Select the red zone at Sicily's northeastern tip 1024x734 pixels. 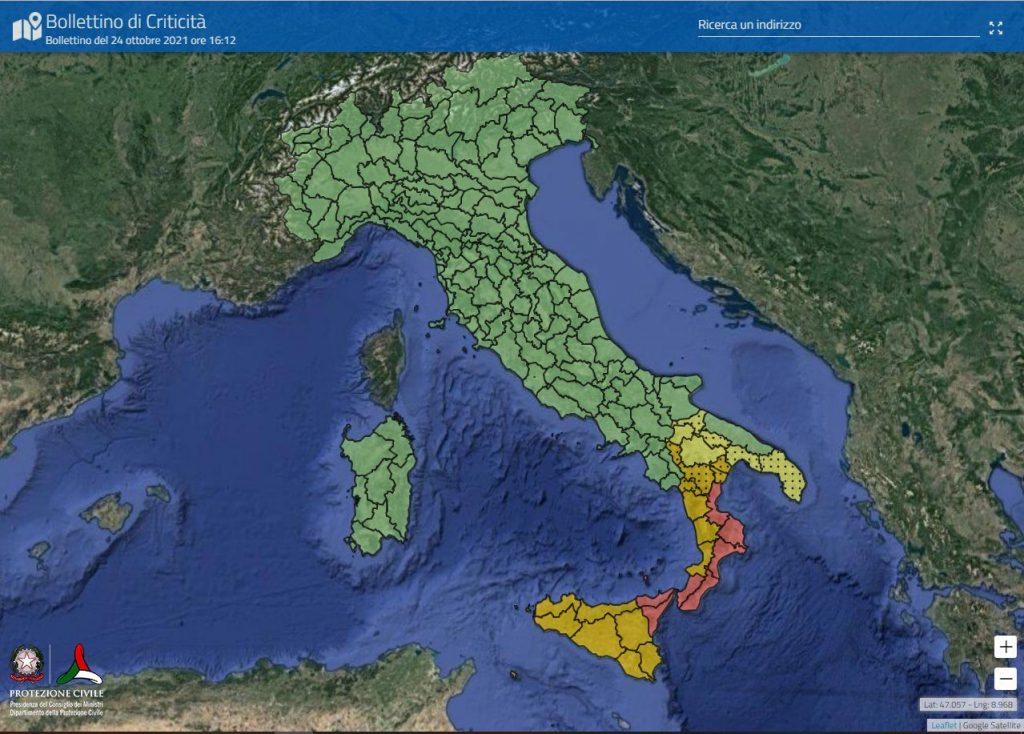tap(655, 606)
